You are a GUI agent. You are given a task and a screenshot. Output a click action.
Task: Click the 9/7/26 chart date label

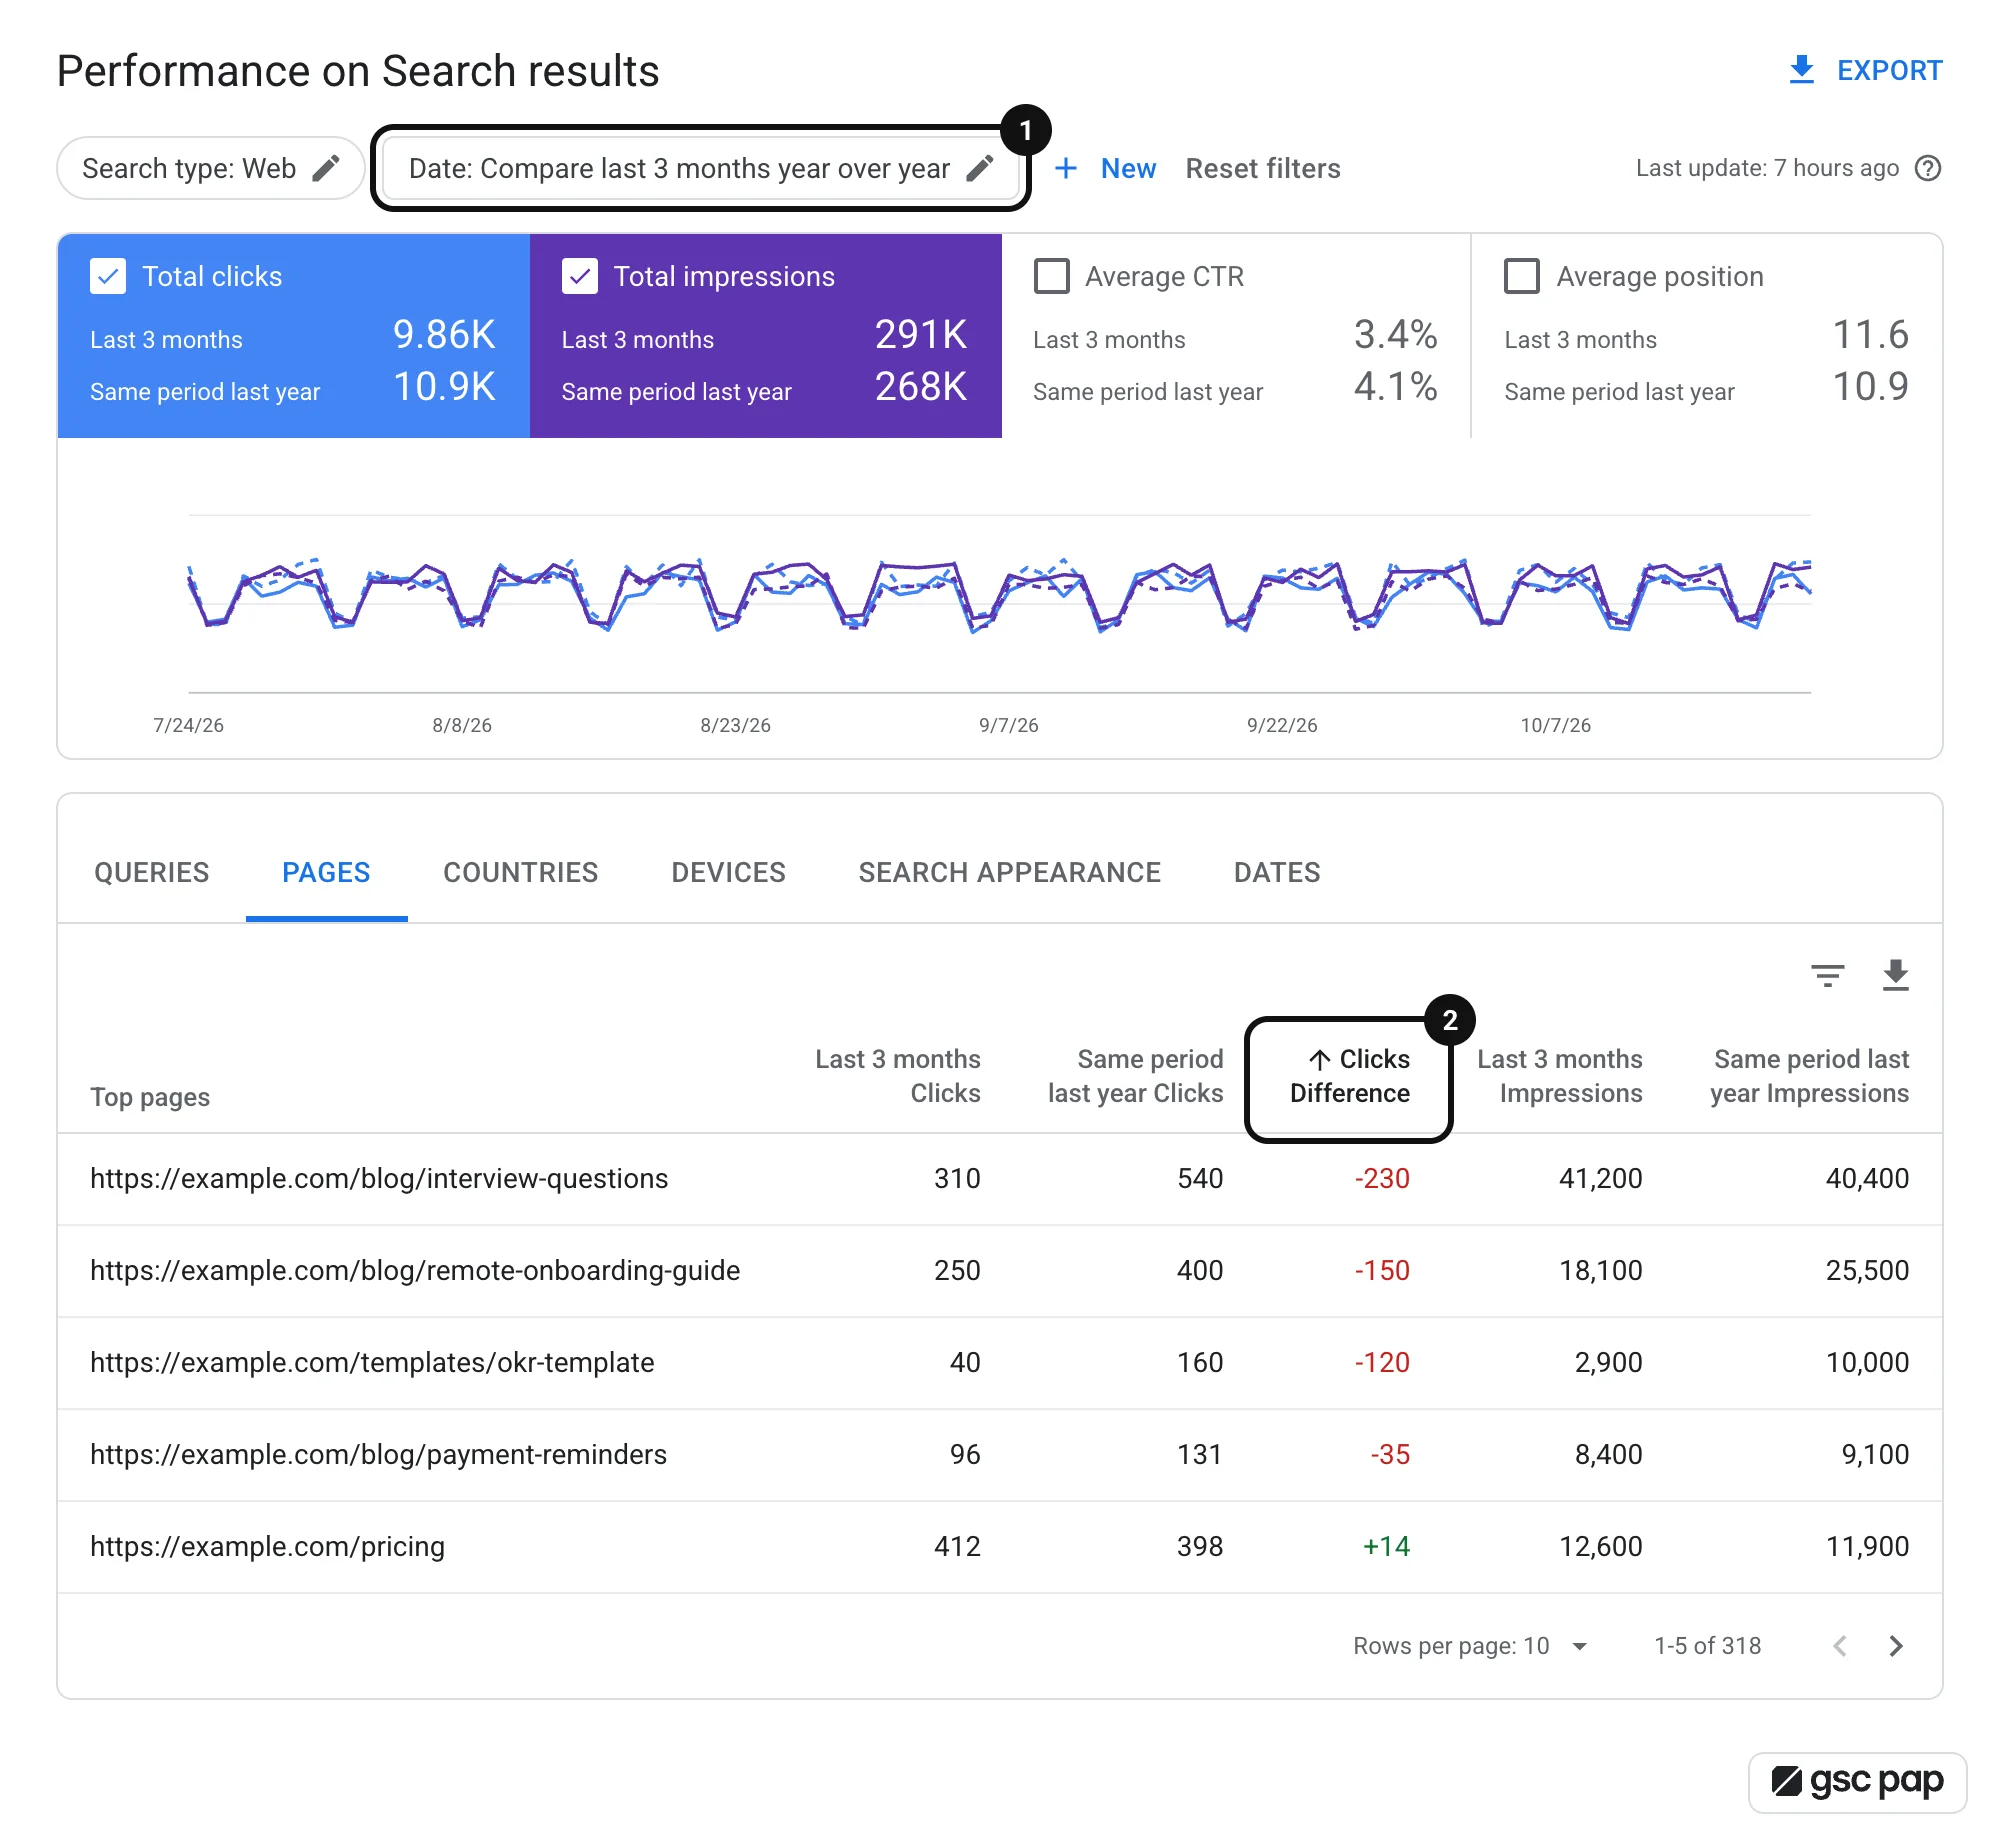[x=1008, y=725]
